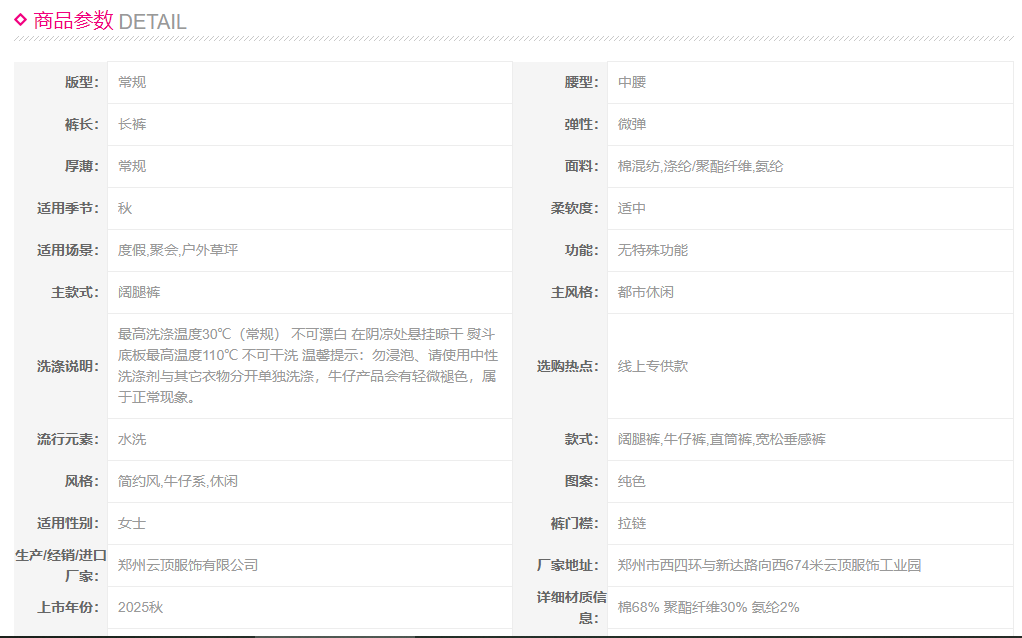
Task: Click the 厂家地址 factory address text
Action: click(x=769, y=565)
